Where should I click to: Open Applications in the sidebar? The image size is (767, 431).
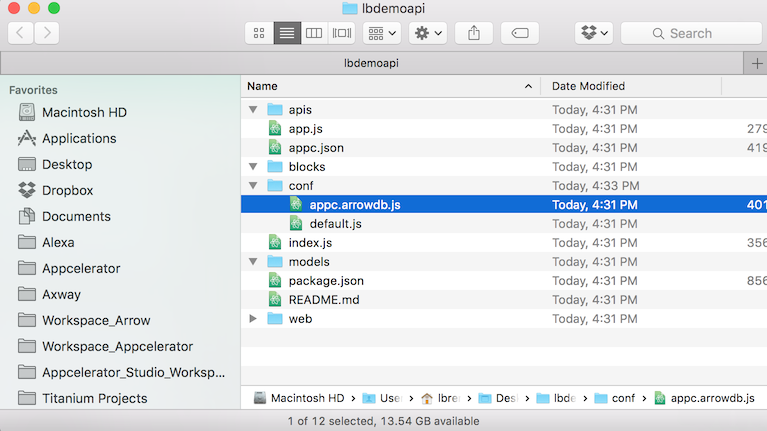[x=67, y=138]
